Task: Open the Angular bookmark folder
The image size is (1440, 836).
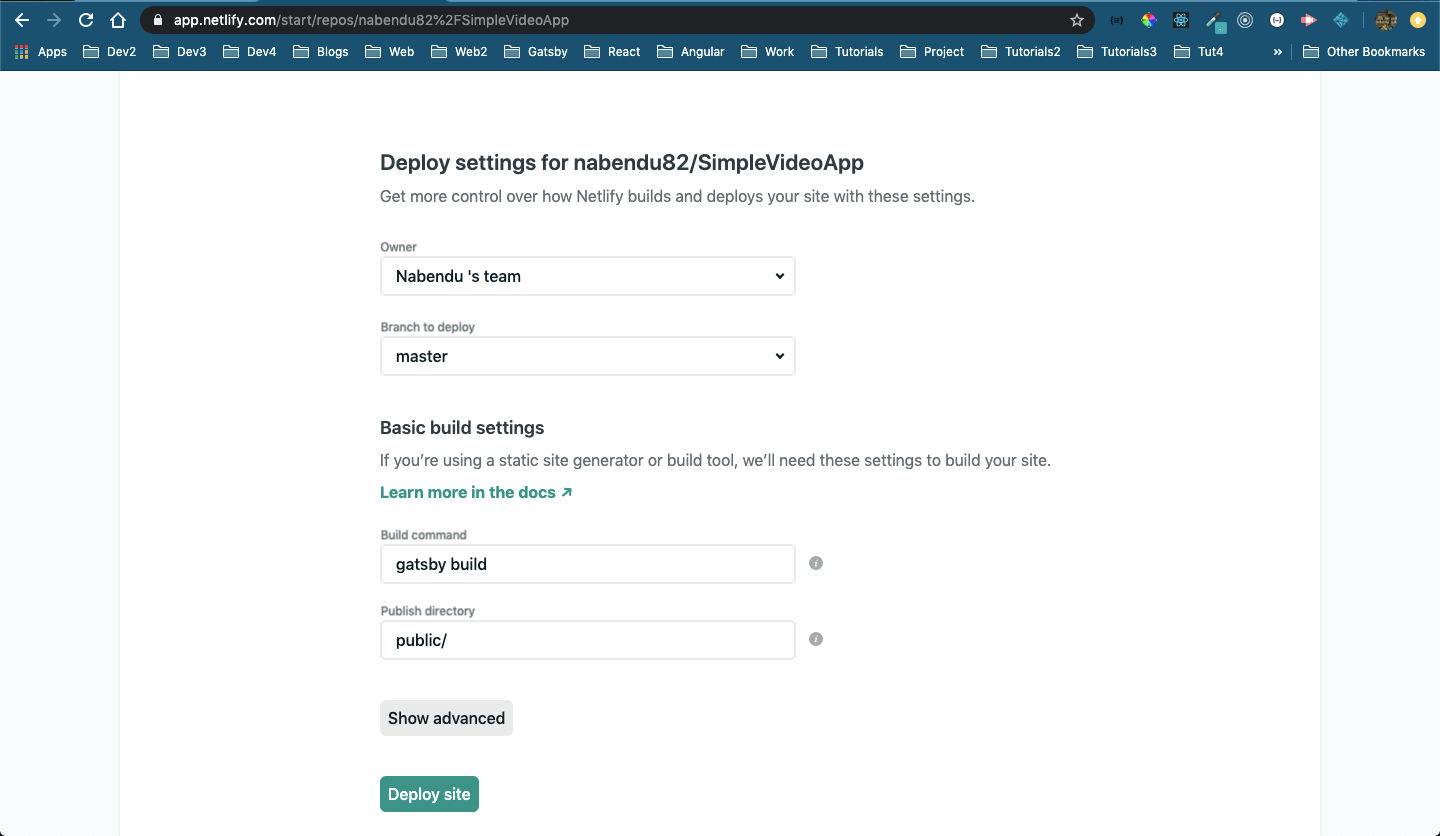Action: (690, 52)
